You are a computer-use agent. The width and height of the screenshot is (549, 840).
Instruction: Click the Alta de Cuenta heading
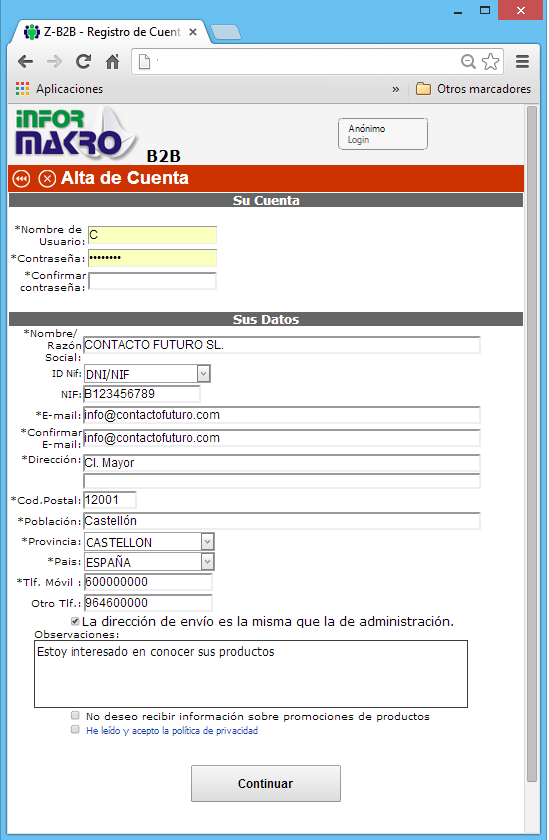coord(125,178)
